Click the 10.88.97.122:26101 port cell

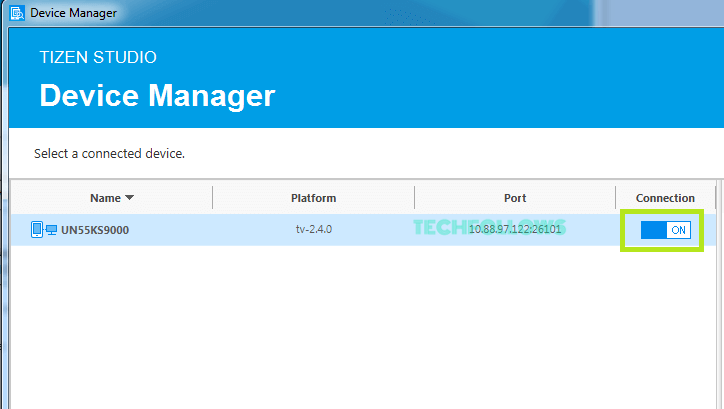point(515,229)
